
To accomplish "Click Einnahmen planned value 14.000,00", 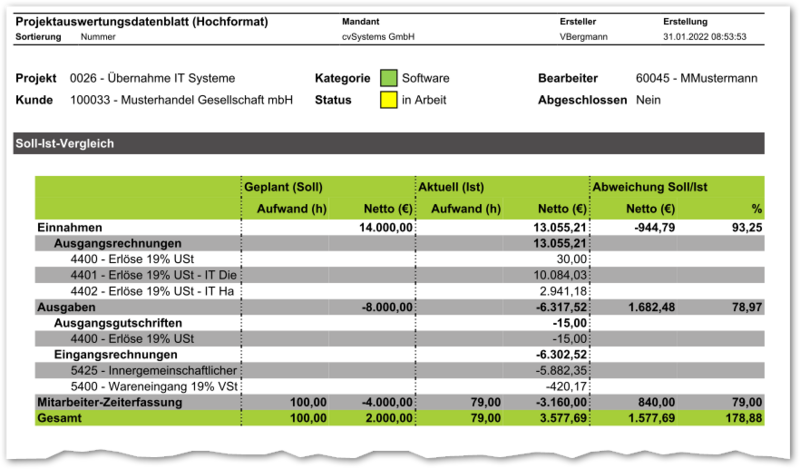I will click(x=386, y=228).
